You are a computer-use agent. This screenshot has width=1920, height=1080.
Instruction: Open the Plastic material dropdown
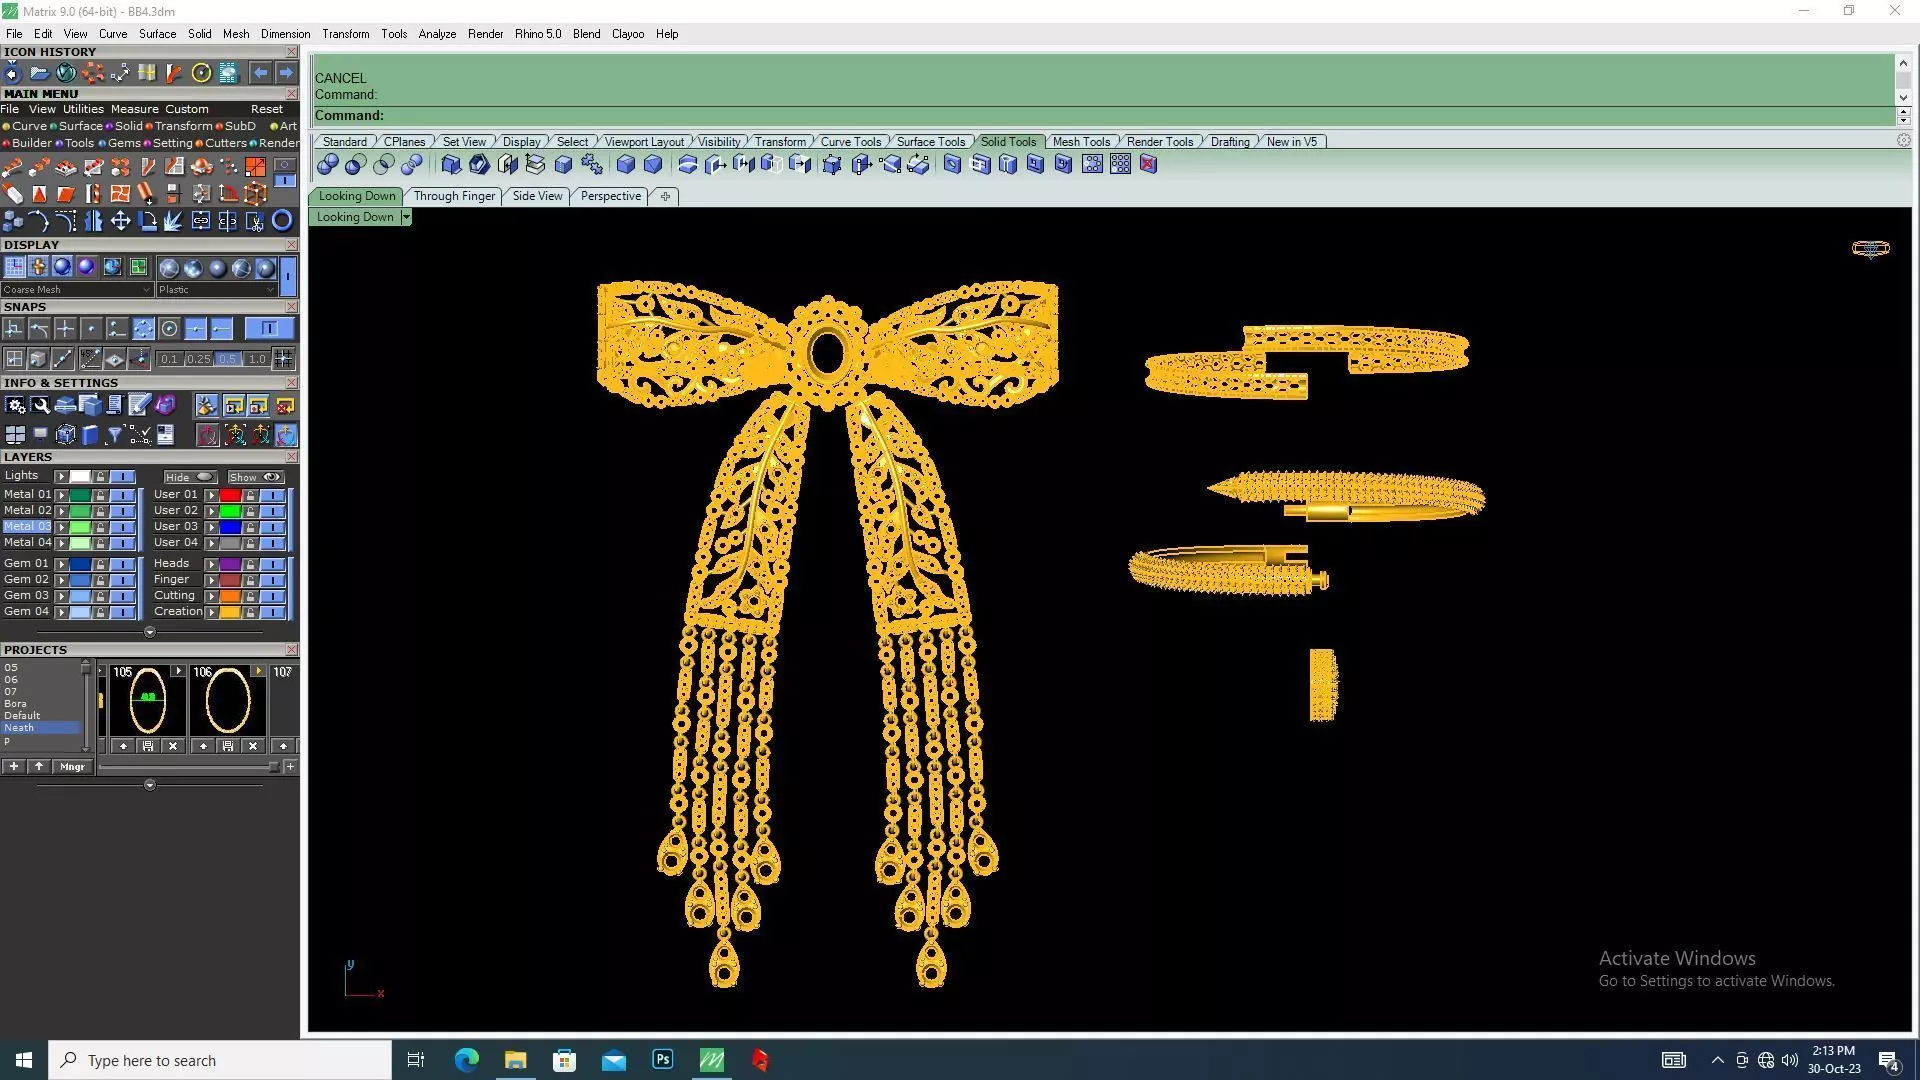point(216,290)
